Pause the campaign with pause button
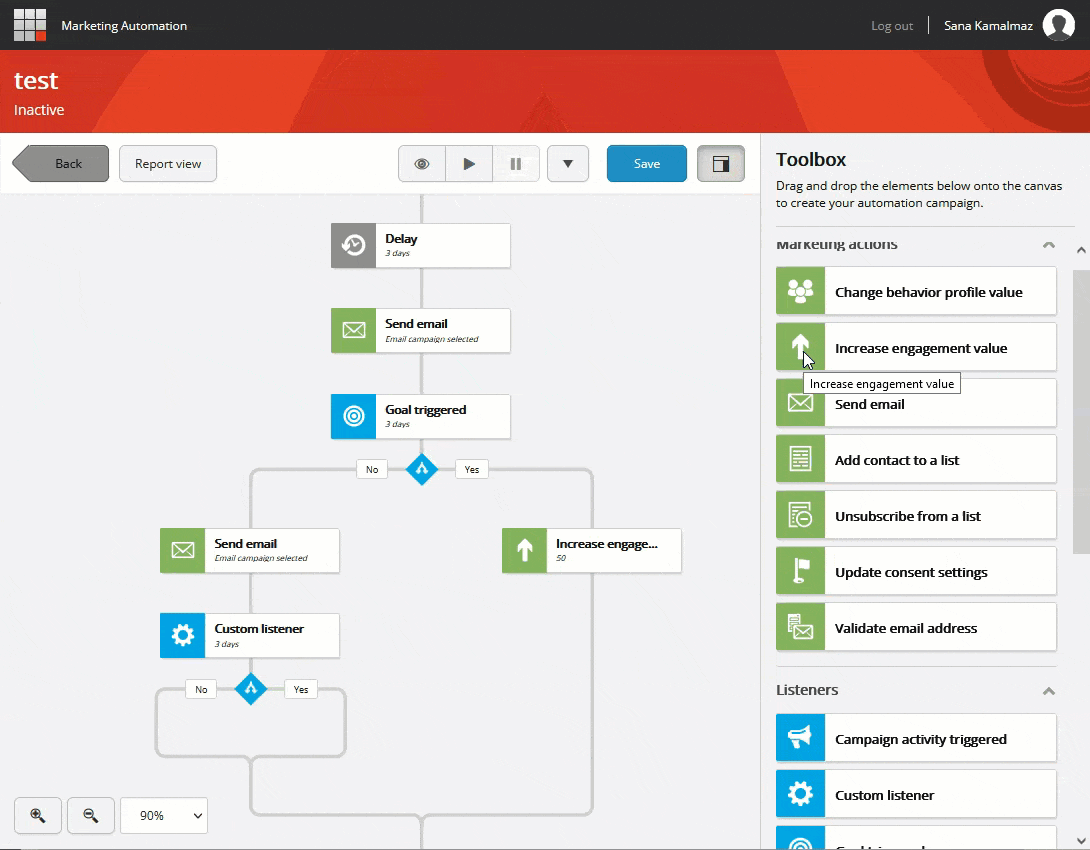 tap(516, 164)
